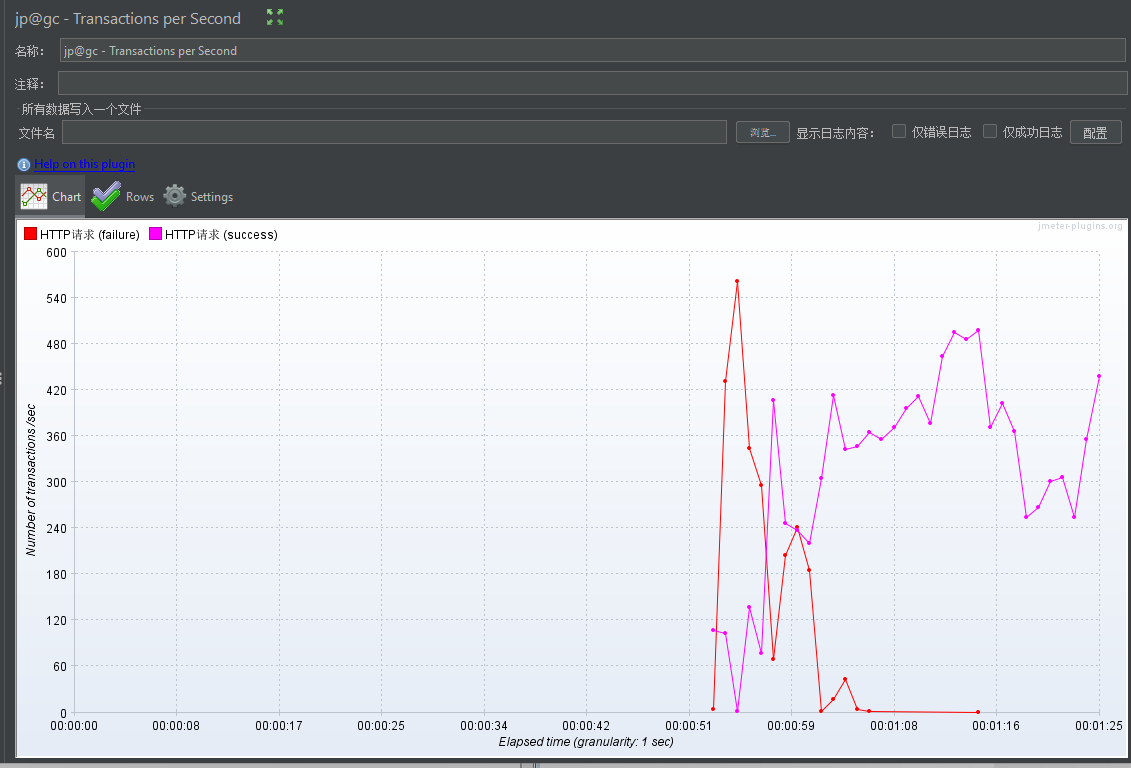
Task: Click the red failure legend swatch
Action: click(30, 234)
